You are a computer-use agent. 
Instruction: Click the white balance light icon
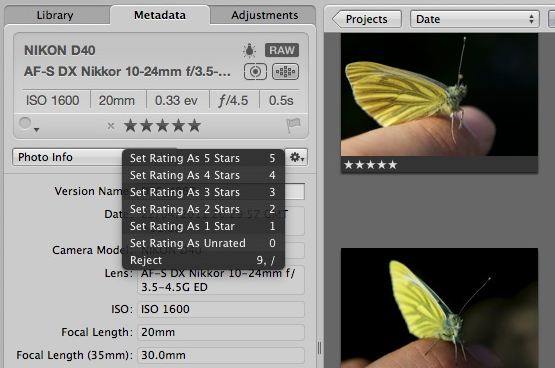click(x=249, y=50)
